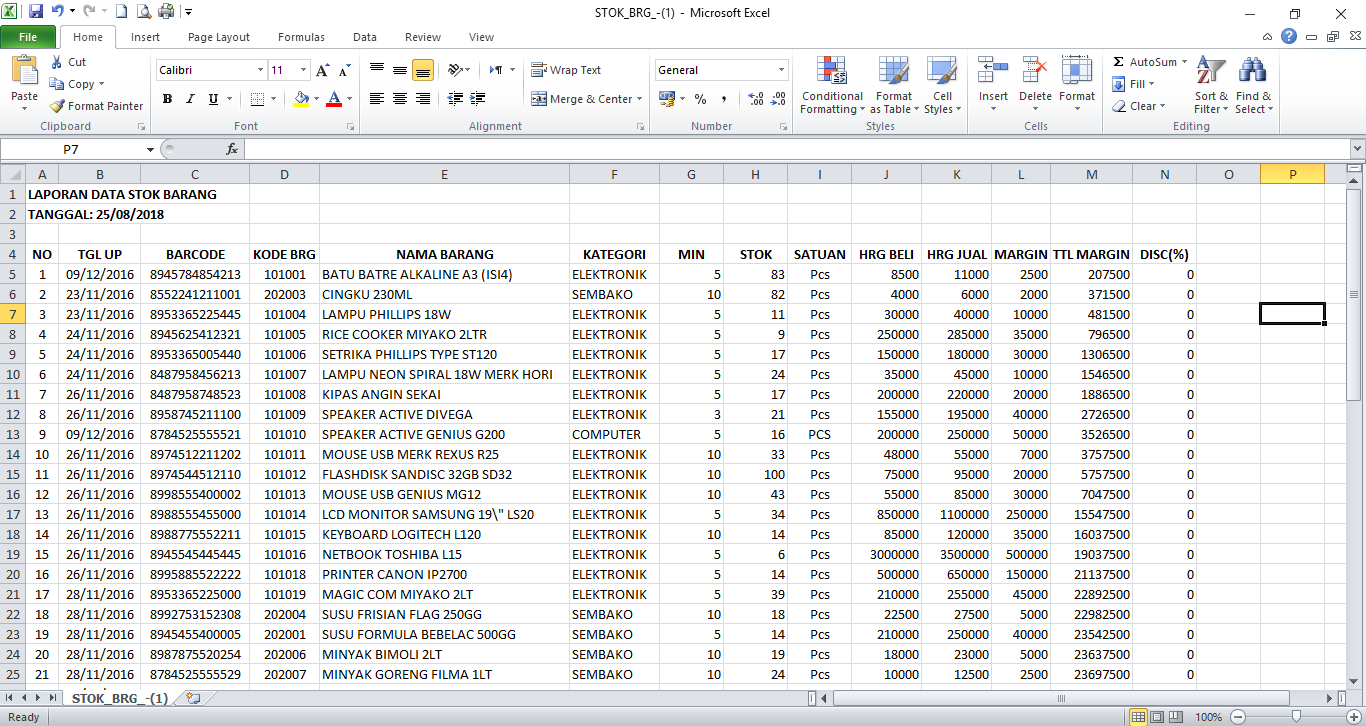Image resolution: width=1366 pixels, height=726 pixels.
Task: Increase decimal places
Action: coord(755,99)
